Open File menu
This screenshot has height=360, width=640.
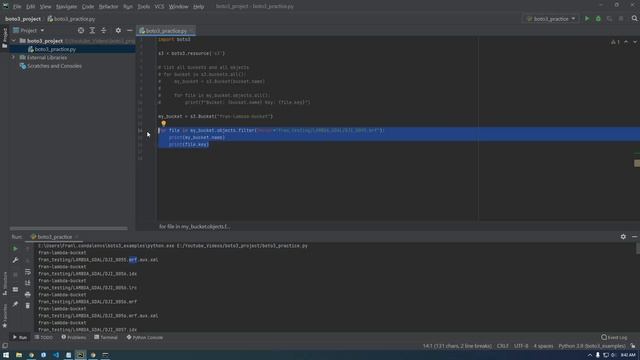(x=17, y=7)
